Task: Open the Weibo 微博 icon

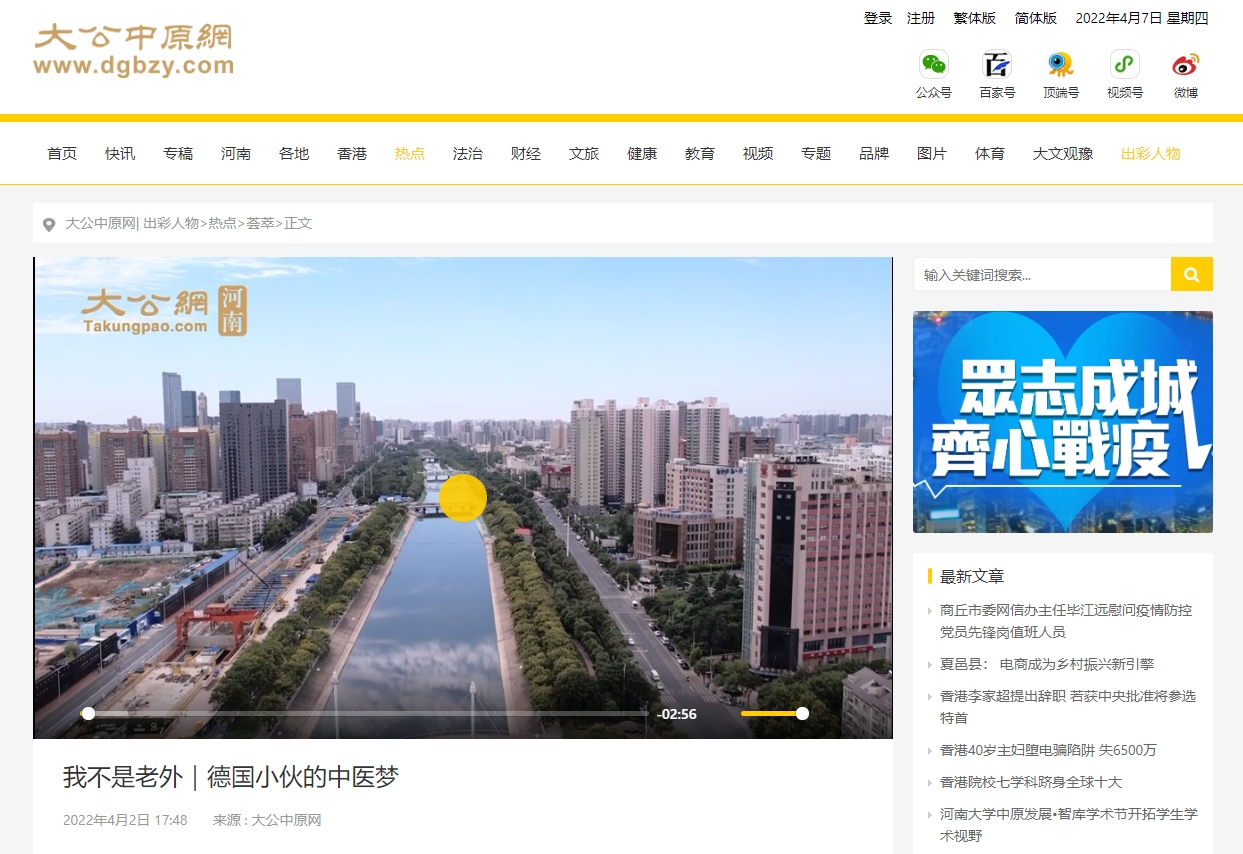Action: (x=1186, y=65)
